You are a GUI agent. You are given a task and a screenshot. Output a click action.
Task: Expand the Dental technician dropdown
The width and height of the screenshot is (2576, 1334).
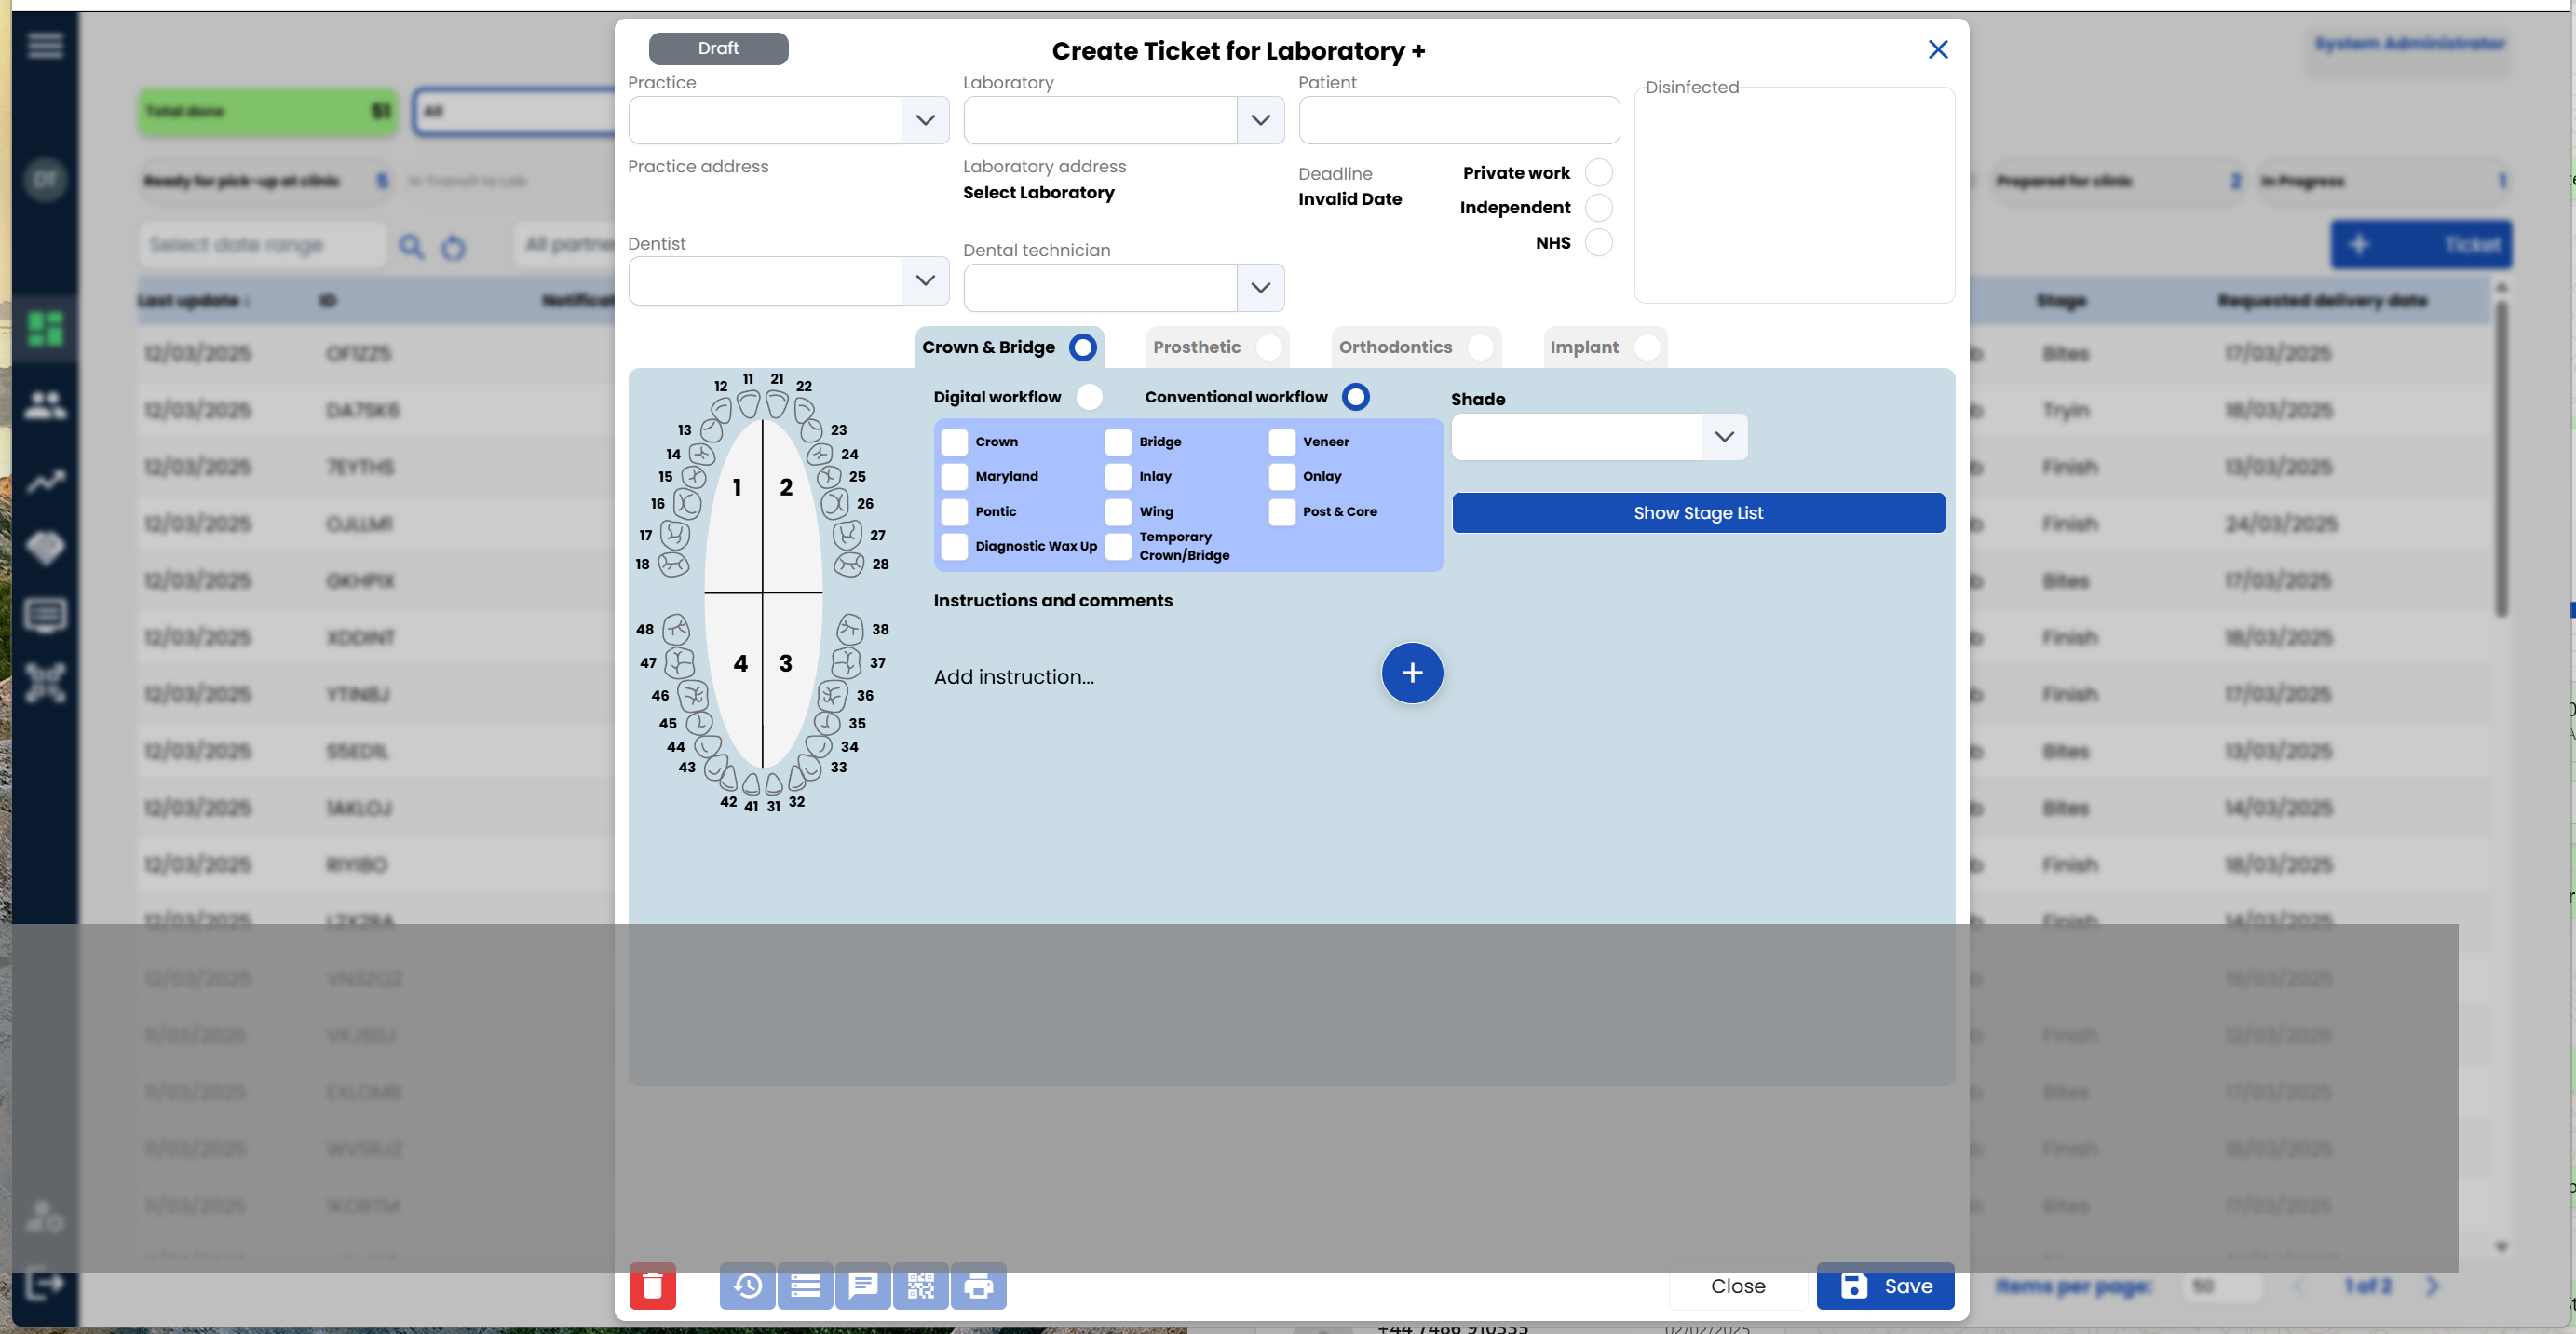(x=1259, y=287)
